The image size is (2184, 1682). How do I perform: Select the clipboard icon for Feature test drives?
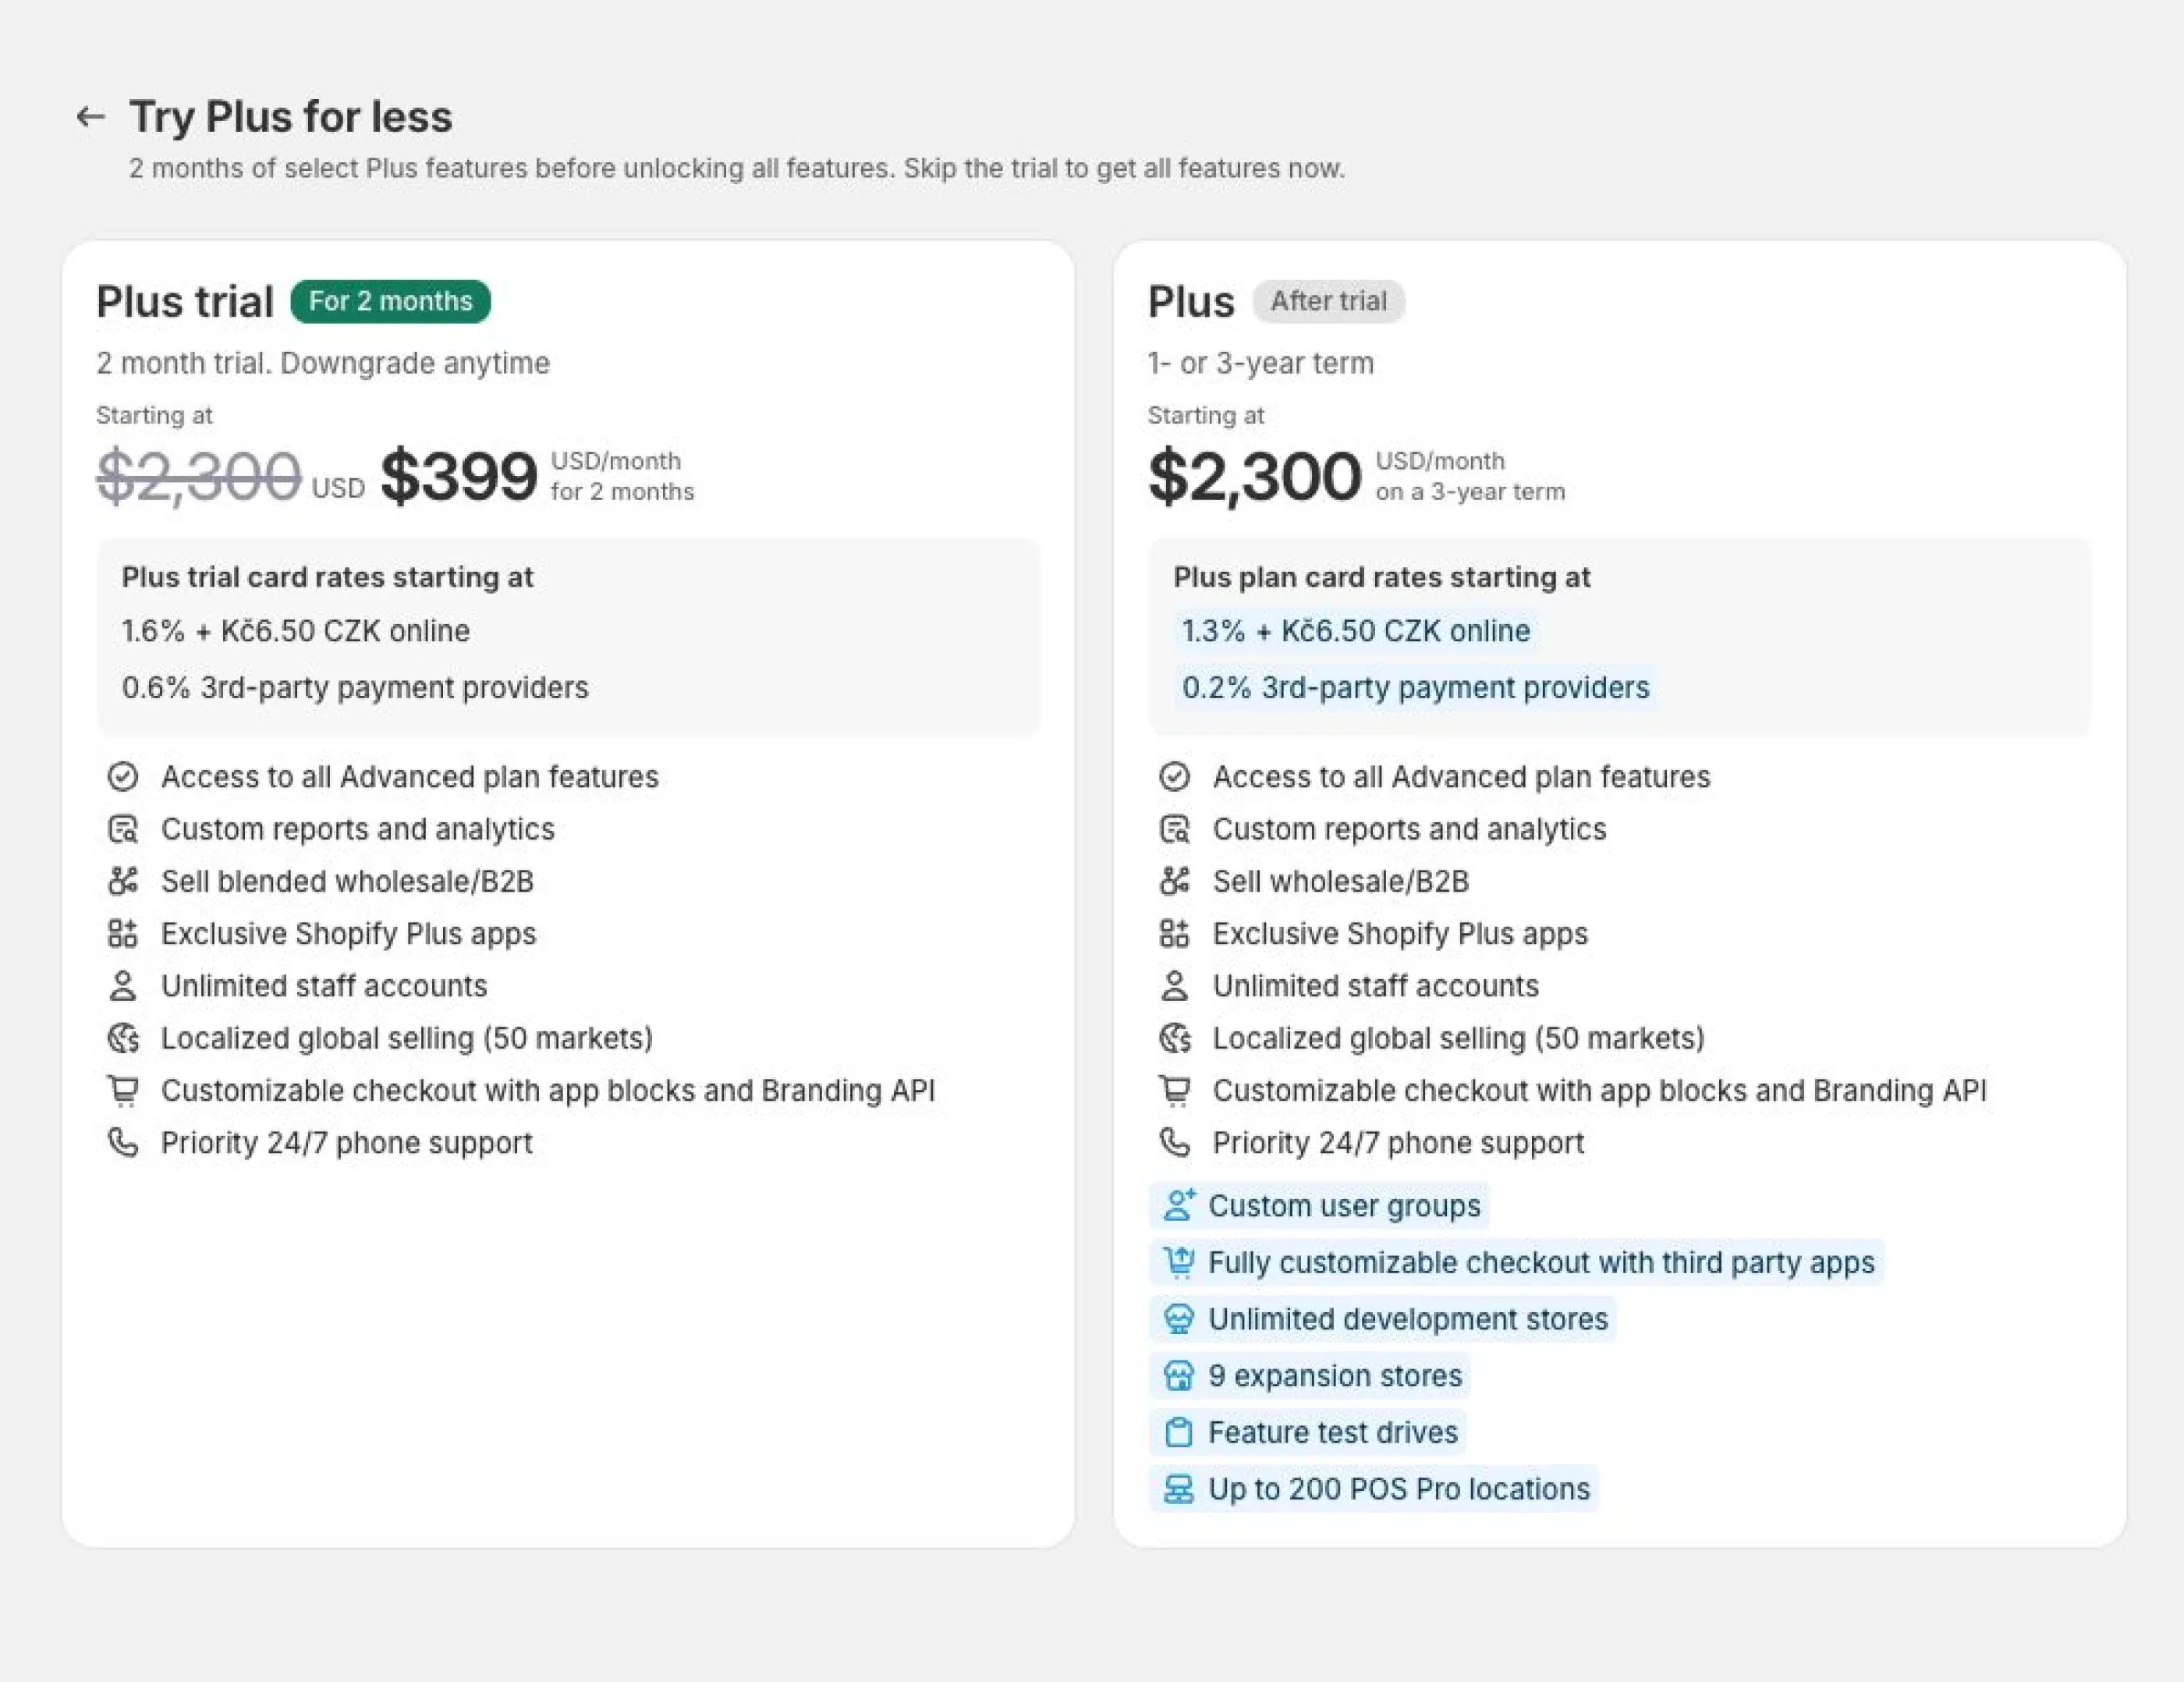pyautogui.click(x=1180, y=1432)
